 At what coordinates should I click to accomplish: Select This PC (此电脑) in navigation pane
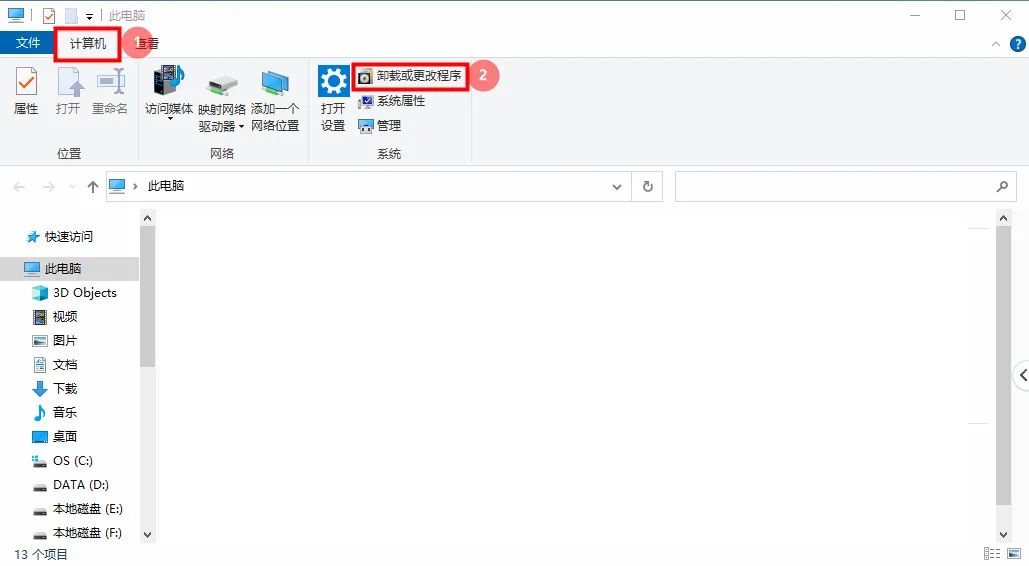(70, 269)
